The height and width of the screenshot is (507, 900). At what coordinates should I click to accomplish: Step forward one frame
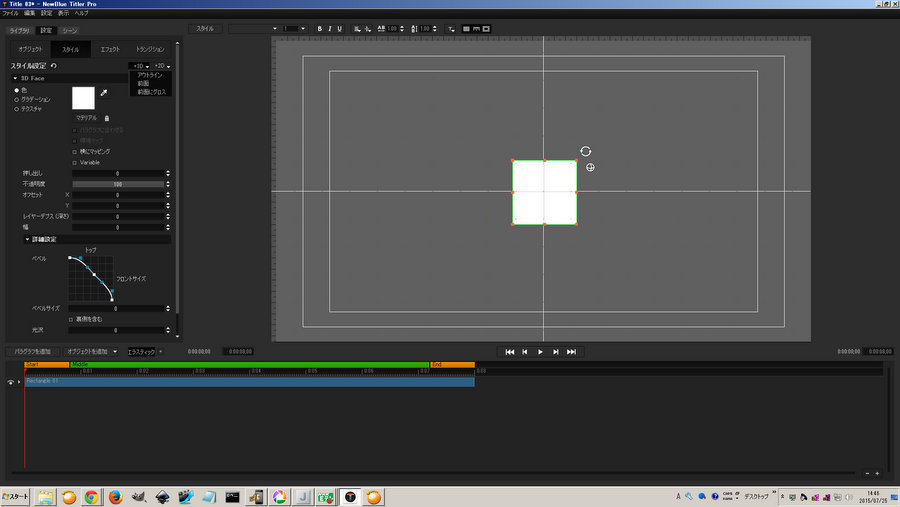[x=556, y=352]
